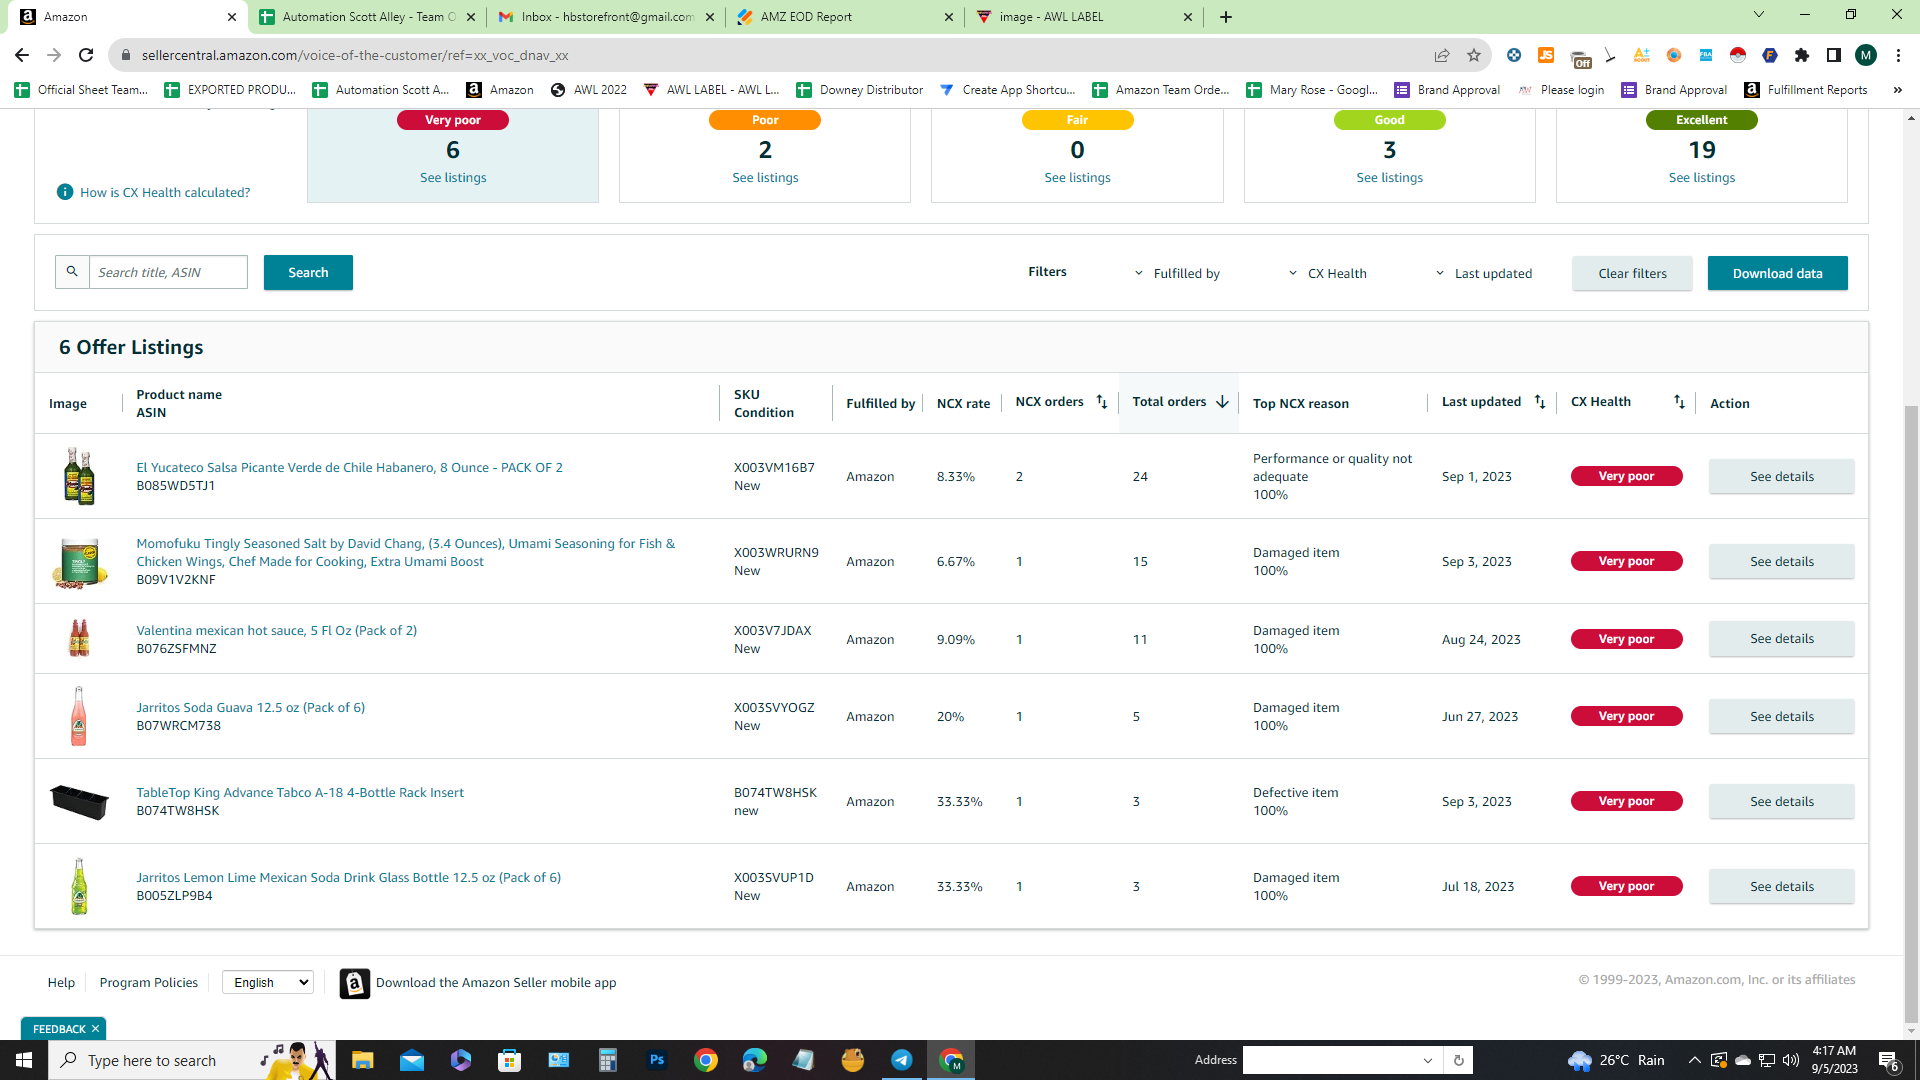The width and height of the screenshot is (1920, 1080).
Task: Expand the Last updated filter dropdown
Action: coord(1483,273)
